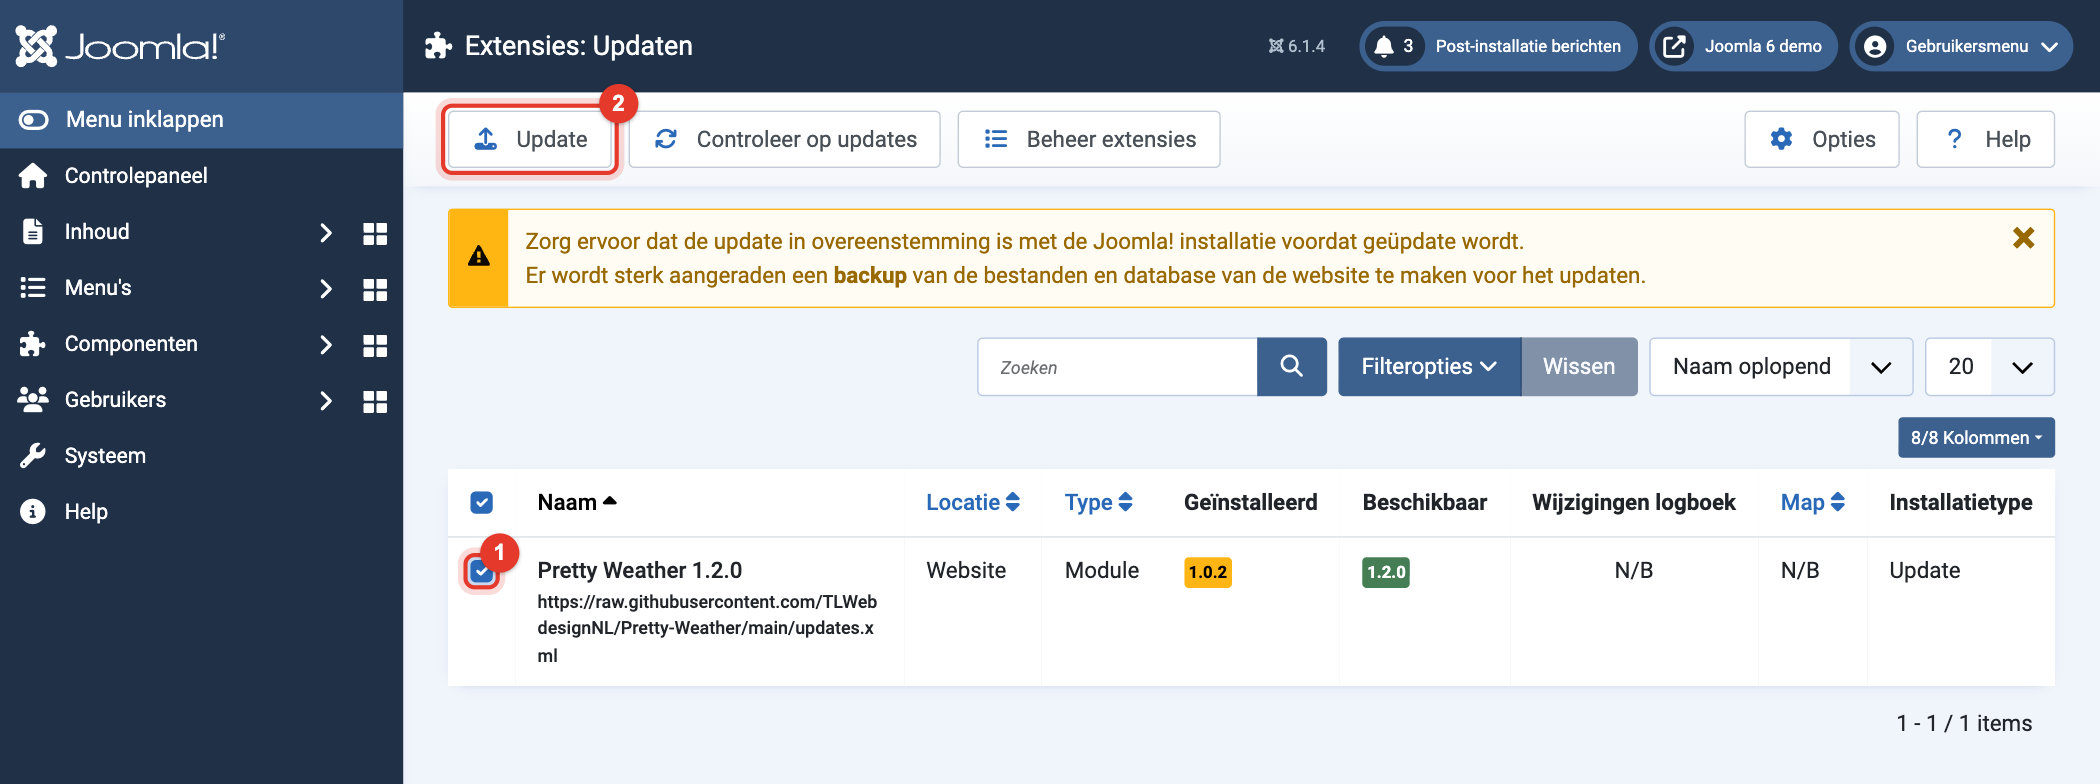Open the Opties settings button
The height and width of the screenshot is (784, 2100).
click(1822, 139)
